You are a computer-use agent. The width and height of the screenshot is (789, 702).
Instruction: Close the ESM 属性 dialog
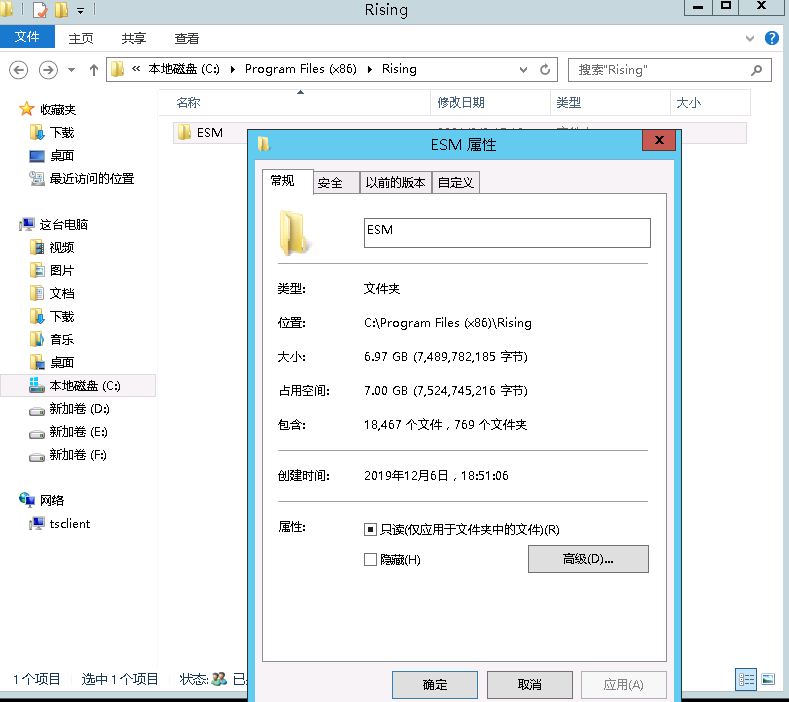[660, 140]
